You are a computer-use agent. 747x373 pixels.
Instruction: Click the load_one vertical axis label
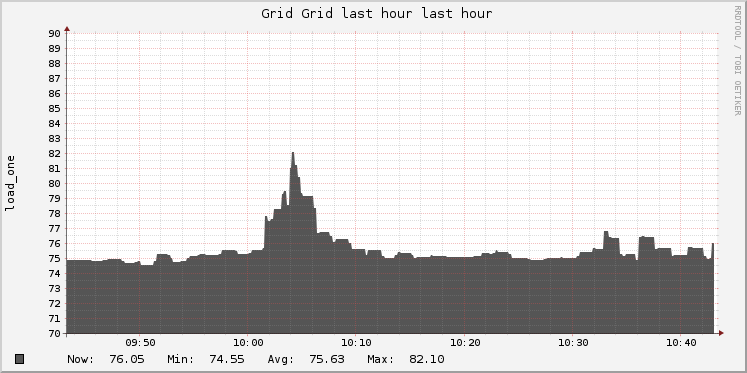tap(10, 183)
